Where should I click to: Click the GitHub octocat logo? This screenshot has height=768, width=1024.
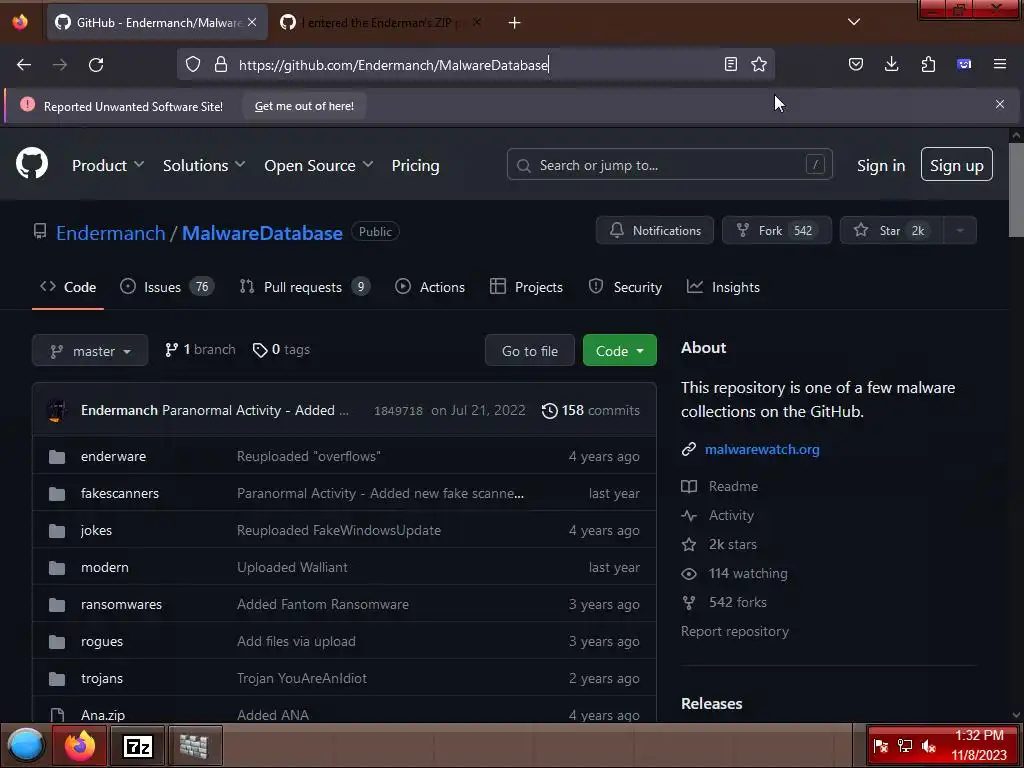(x=32, y=163)
